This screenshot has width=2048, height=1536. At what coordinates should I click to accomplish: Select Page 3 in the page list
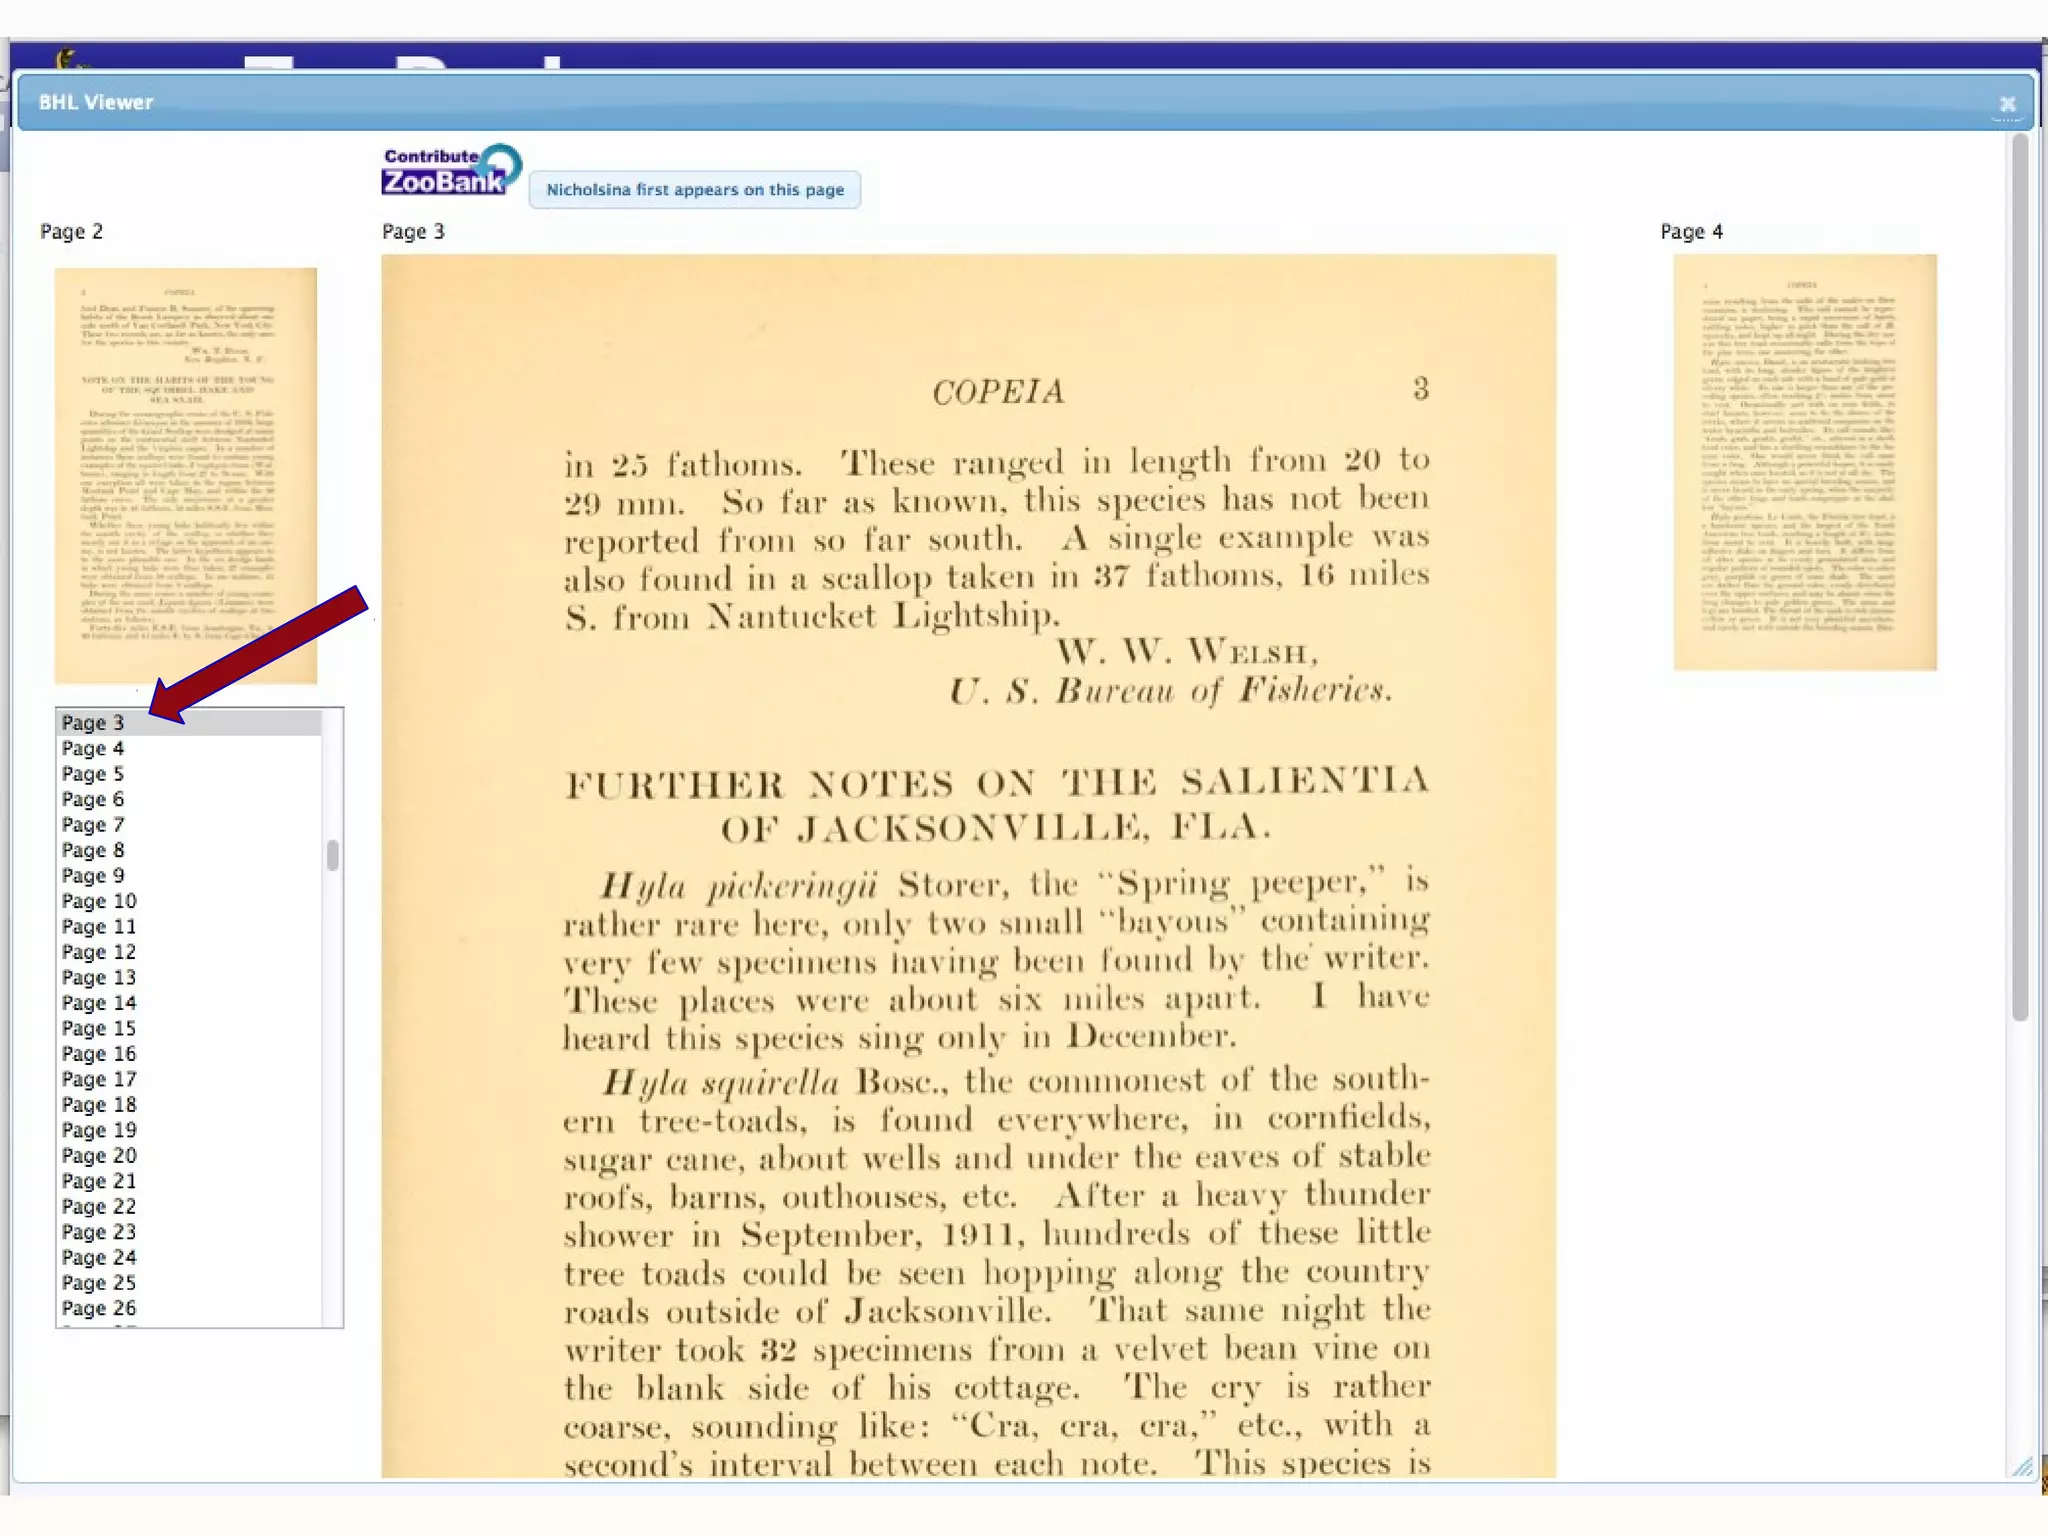pos(93,722)
